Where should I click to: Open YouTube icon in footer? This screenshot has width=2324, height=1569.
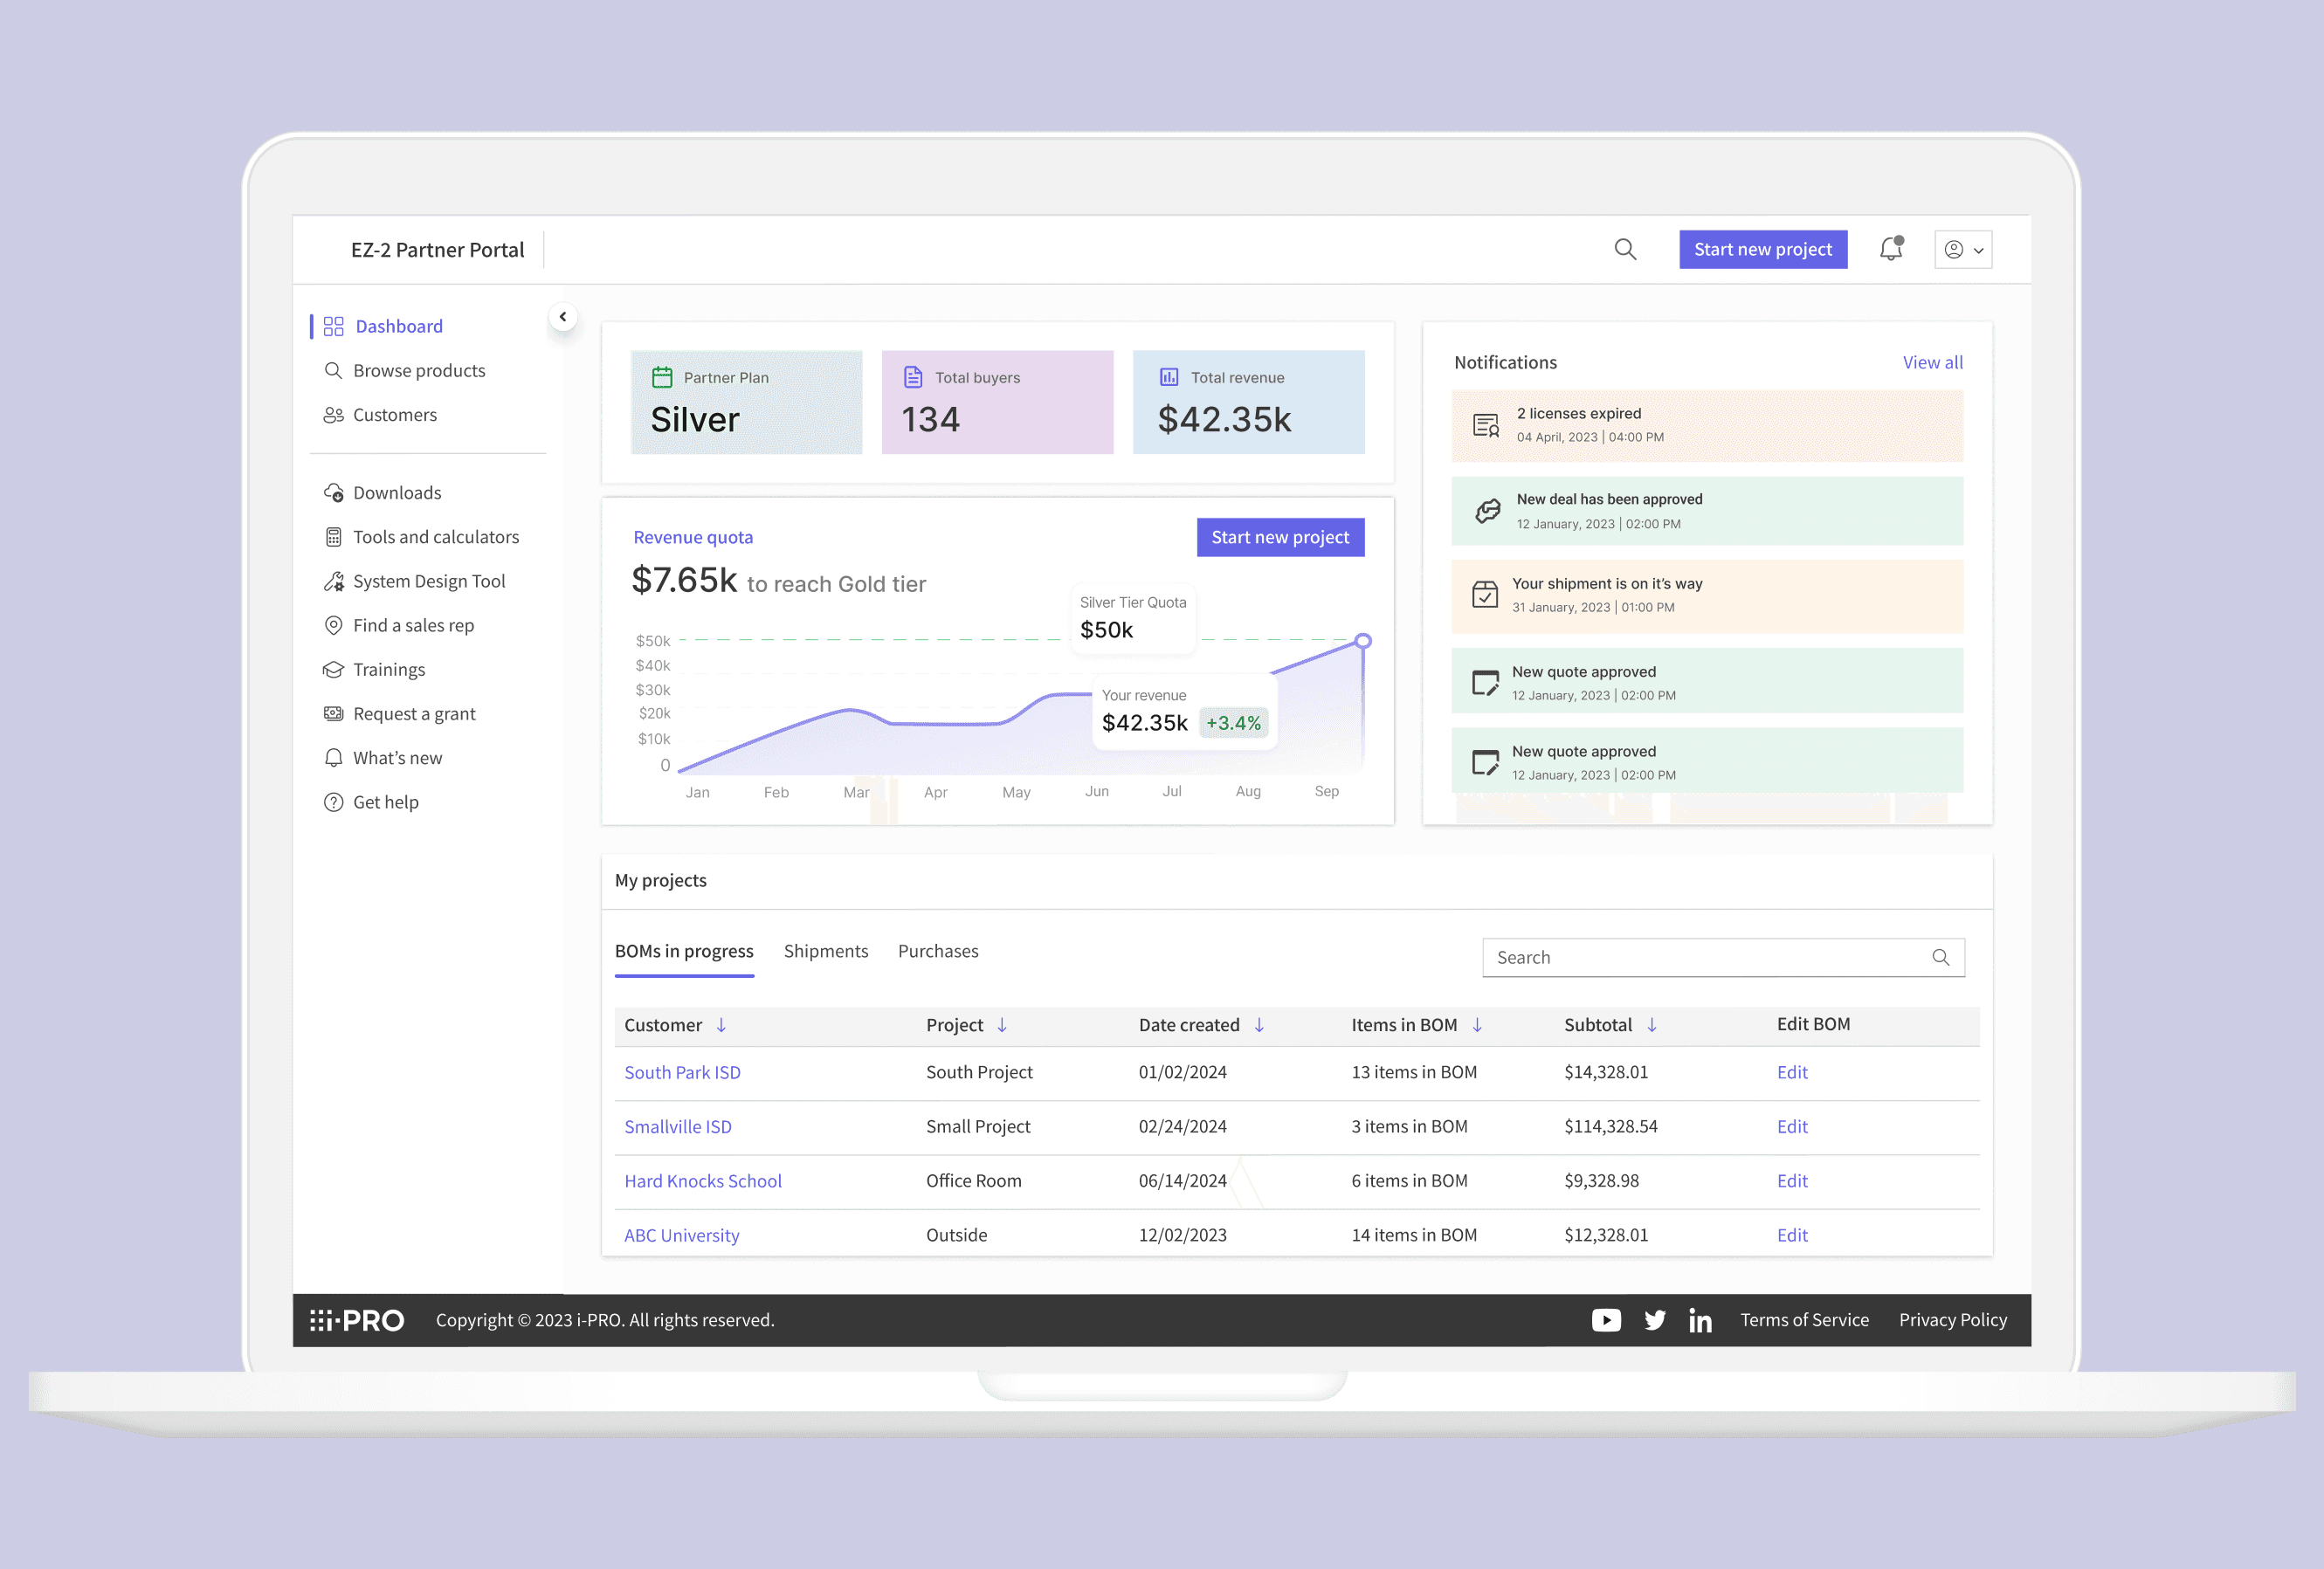pyautogui.click(x=1606, y=1320)
